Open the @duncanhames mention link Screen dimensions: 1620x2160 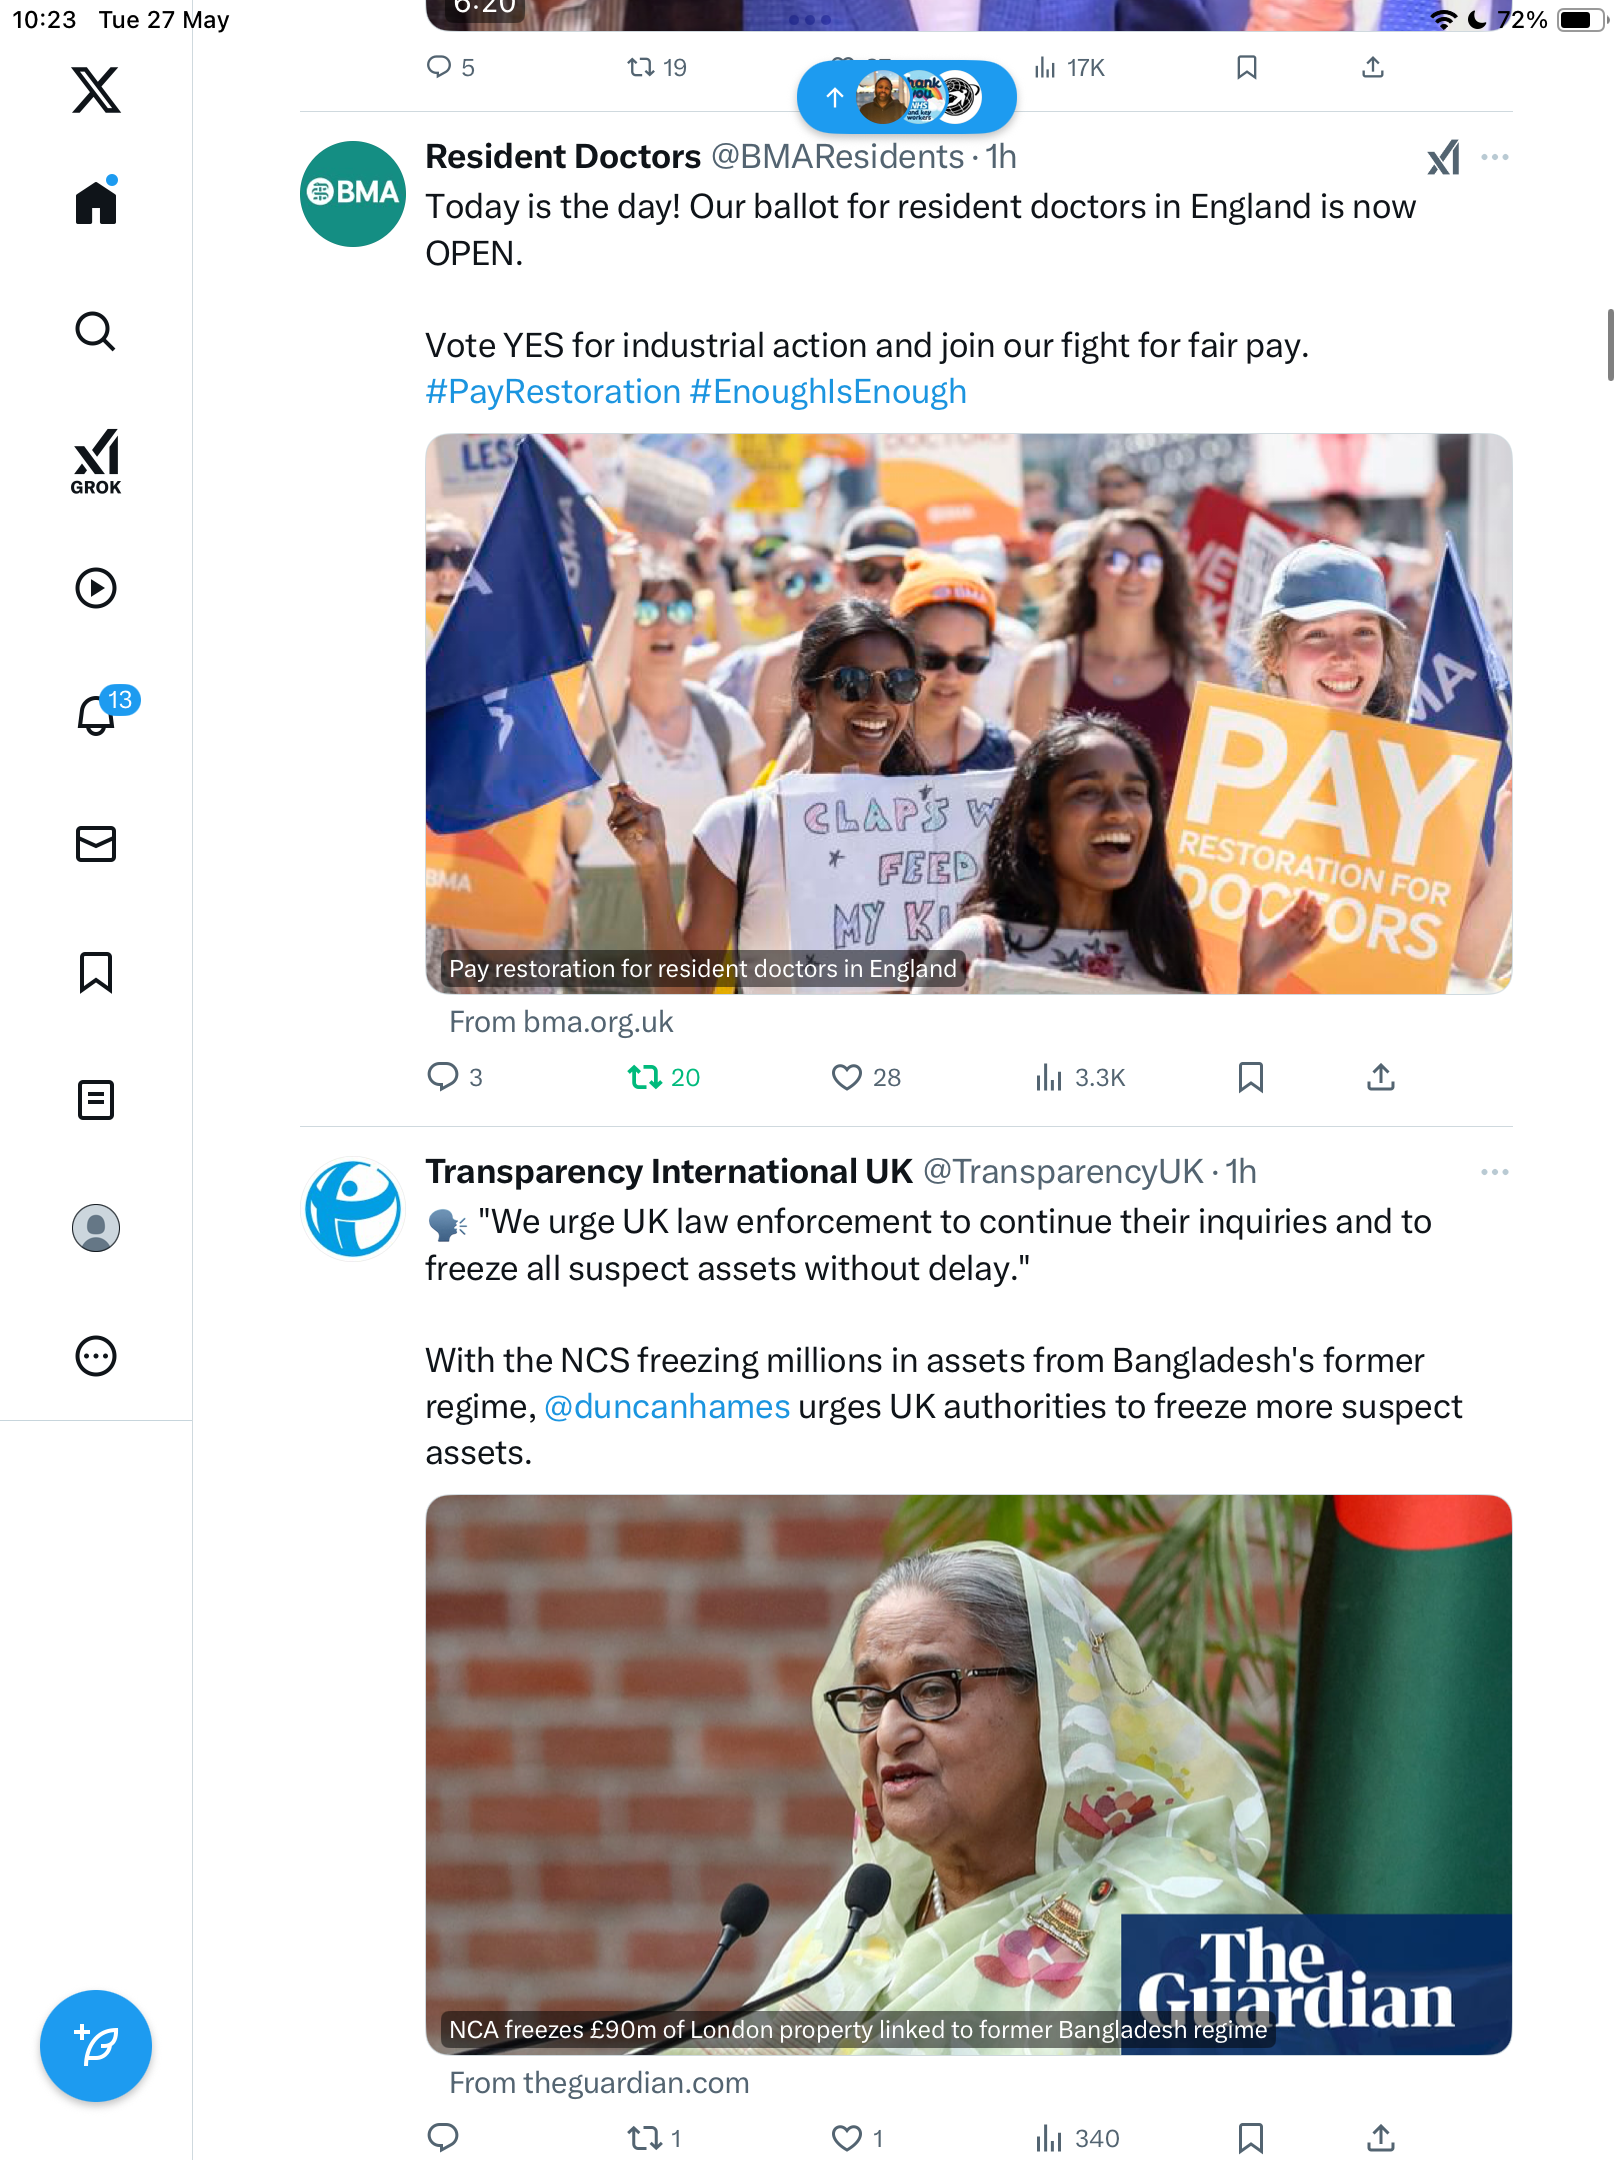[x=667, y=1407]
